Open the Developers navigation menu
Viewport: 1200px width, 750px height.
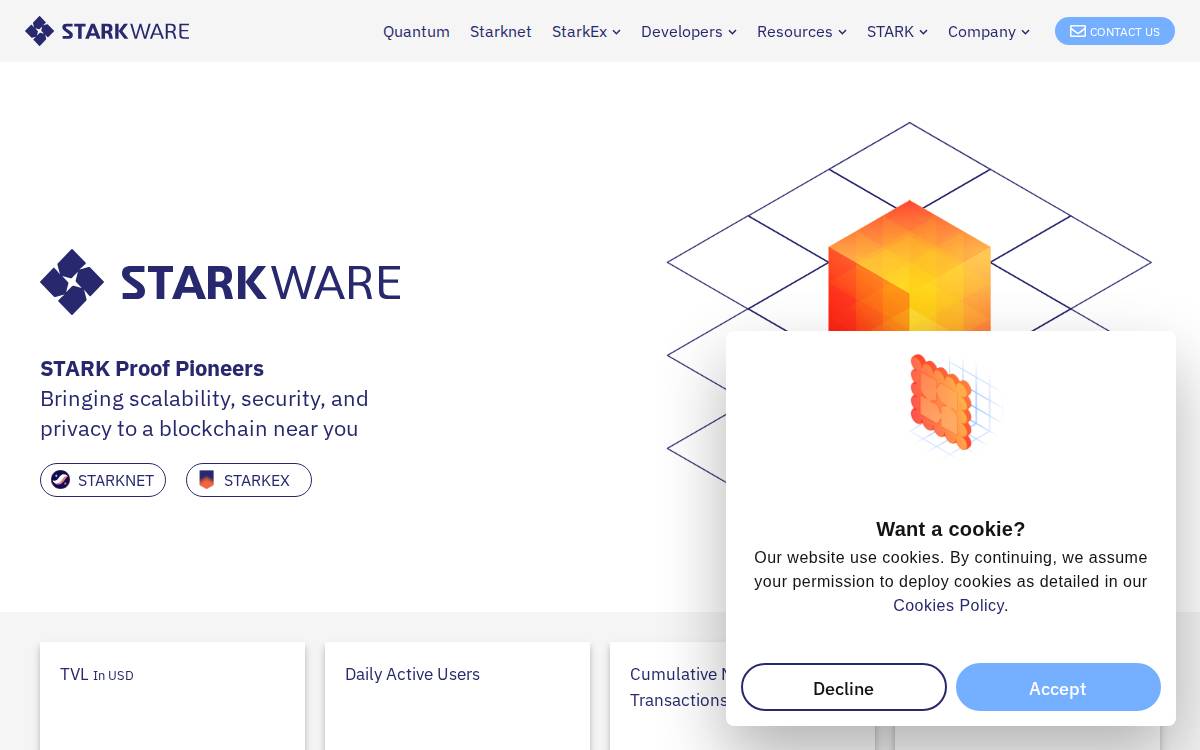(x=688, y=31)
